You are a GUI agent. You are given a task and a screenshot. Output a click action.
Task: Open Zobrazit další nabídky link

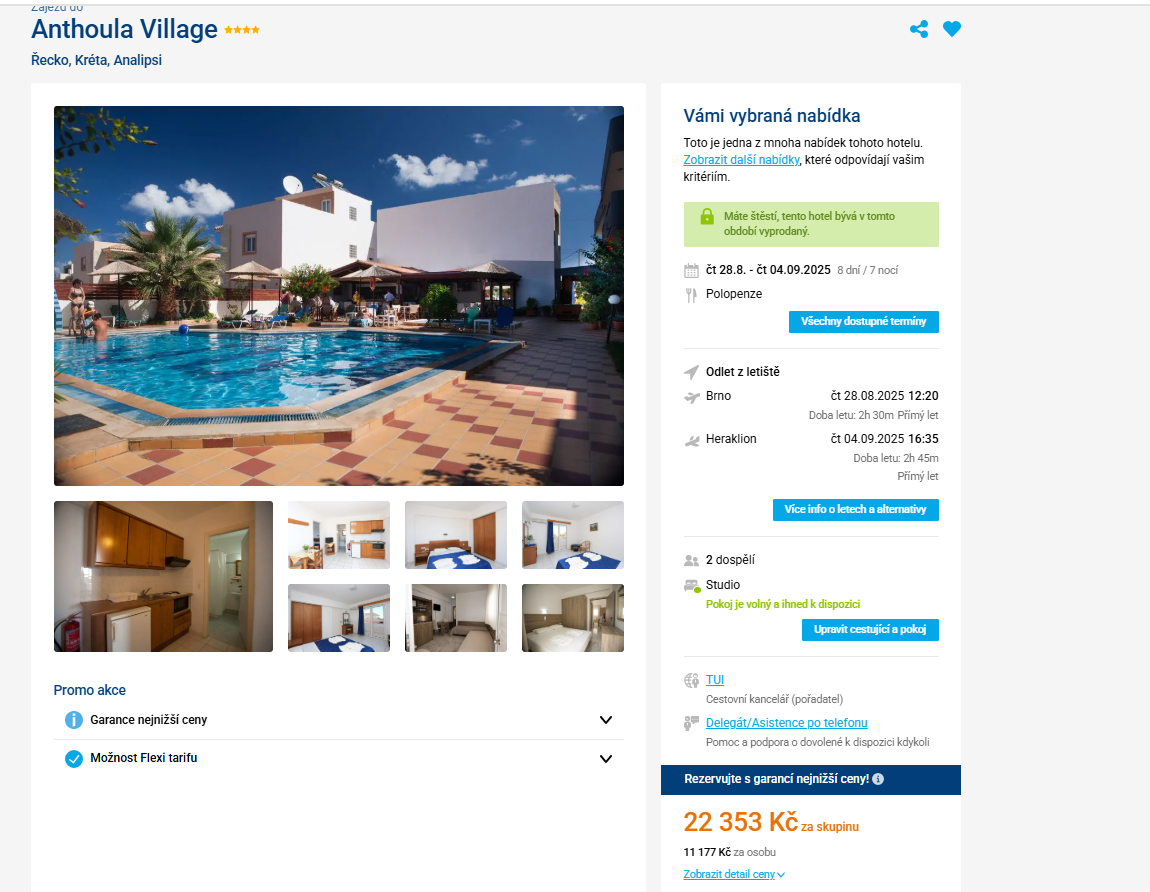click(x=741, y=160)
